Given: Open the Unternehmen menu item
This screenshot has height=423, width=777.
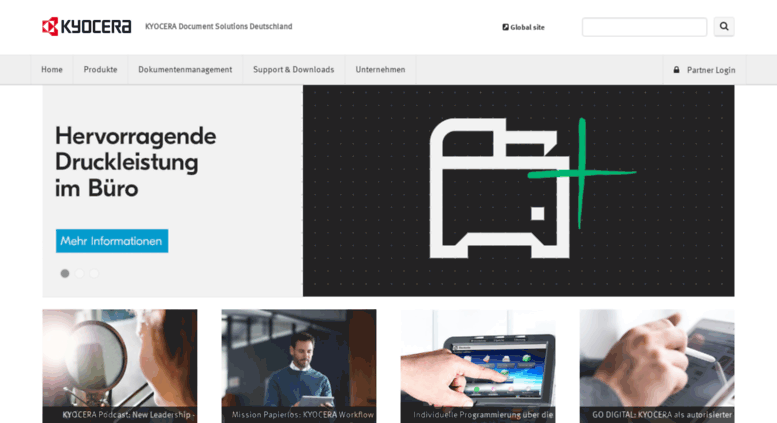Looking at the screenshot, I should (380, 70).
